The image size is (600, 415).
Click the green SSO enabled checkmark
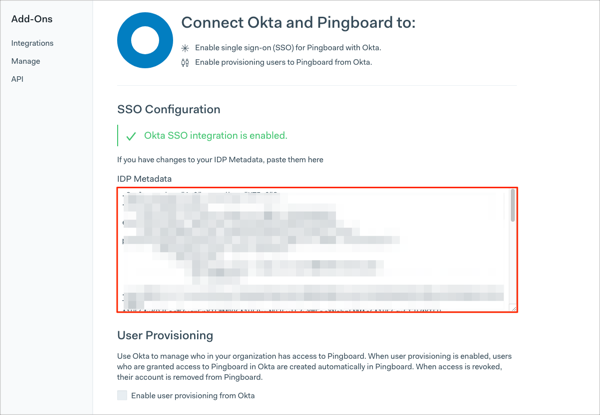click(x=131, y=136)
